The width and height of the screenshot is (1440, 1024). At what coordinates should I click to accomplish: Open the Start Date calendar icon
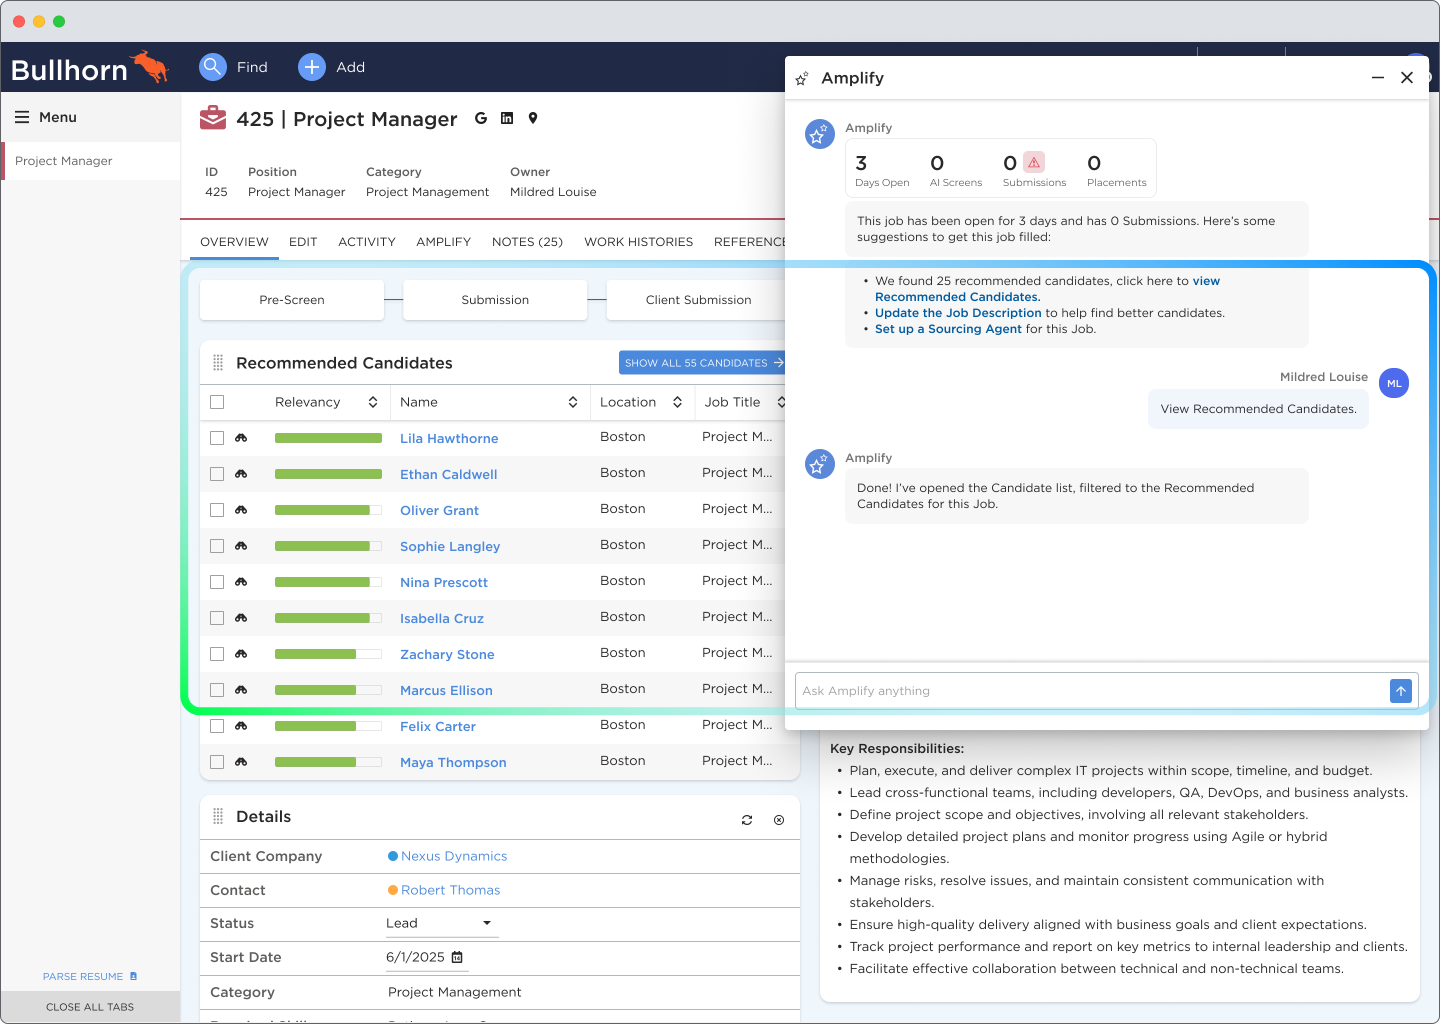(457, 957)
